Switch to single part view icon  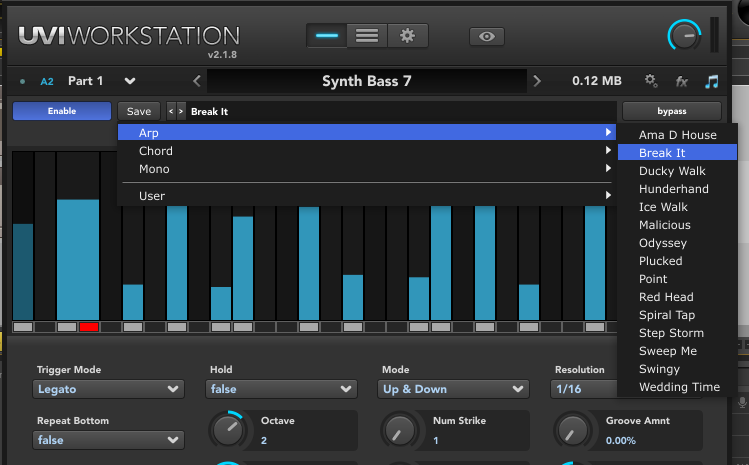[327, 36]
